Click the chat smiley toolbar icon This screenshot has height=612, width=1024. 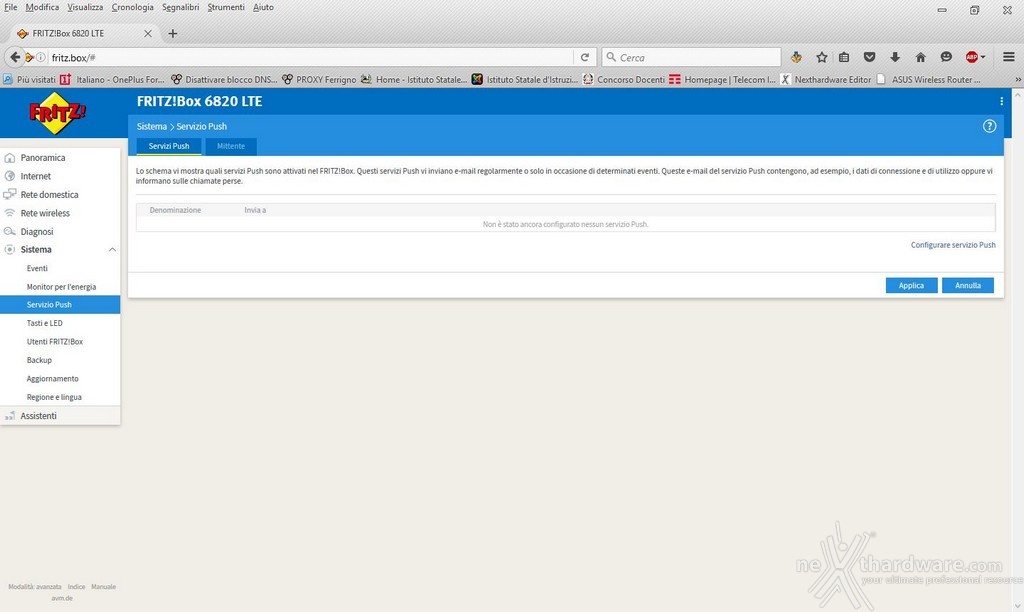946,57
